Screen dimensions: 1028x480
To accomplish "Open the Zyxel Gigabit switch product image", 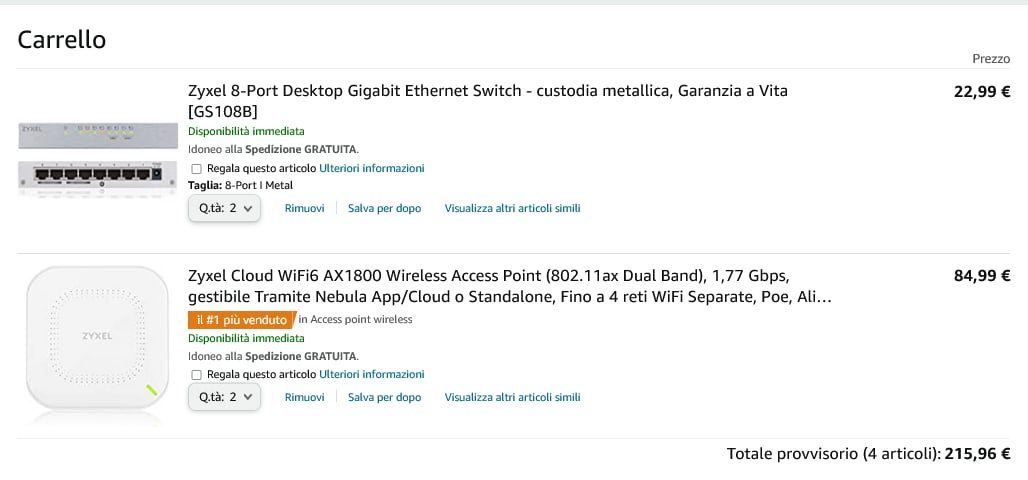I will (x=98, y=160).
